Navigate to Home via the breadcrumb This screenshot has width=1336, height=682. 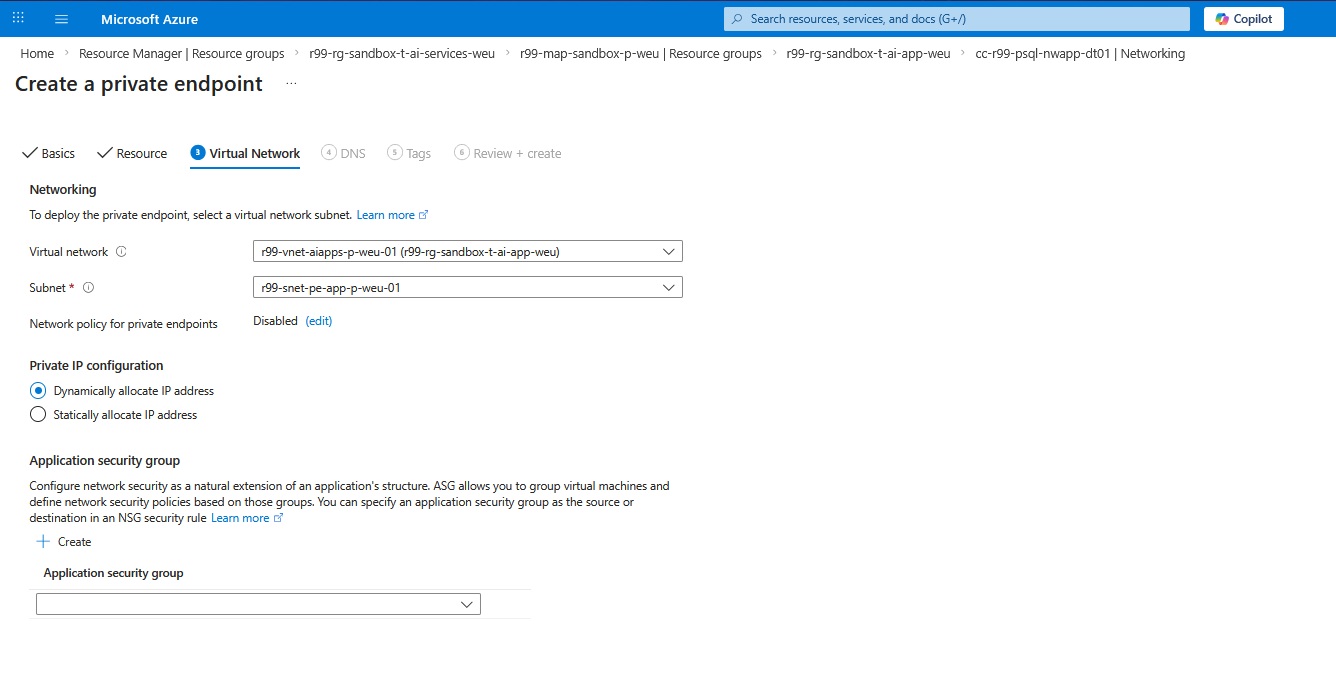(36, 53)
